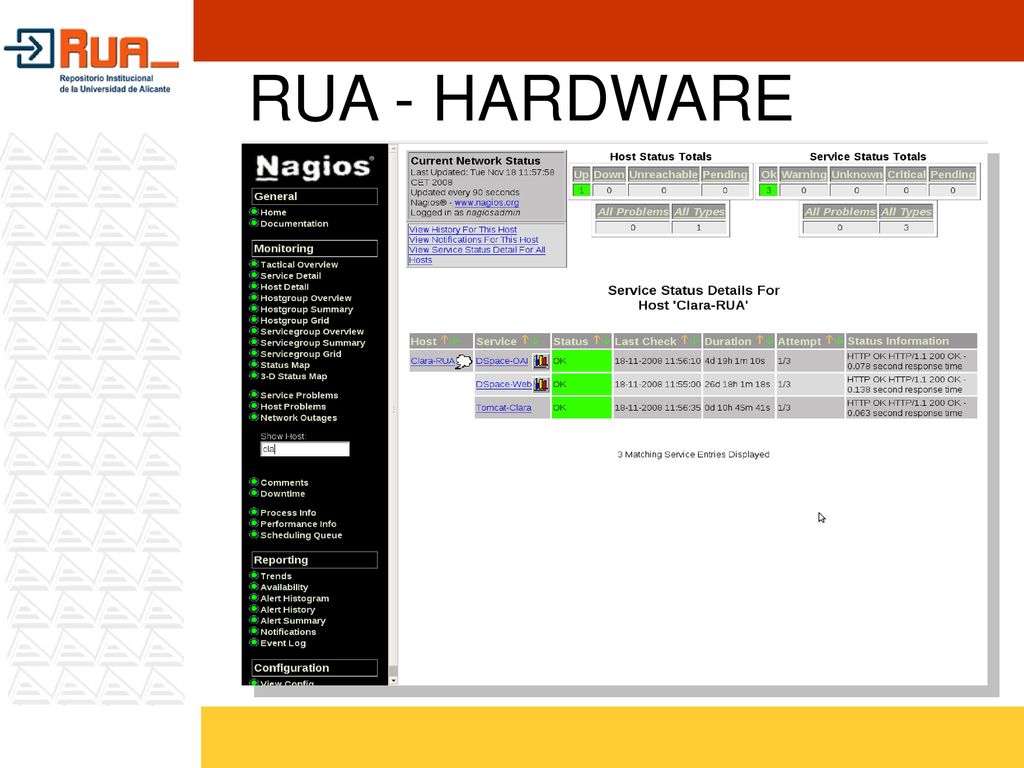Open Hostgroup Summary in sidebar
Viewport: 1024px width, 768px height.
tap(306, 309)
